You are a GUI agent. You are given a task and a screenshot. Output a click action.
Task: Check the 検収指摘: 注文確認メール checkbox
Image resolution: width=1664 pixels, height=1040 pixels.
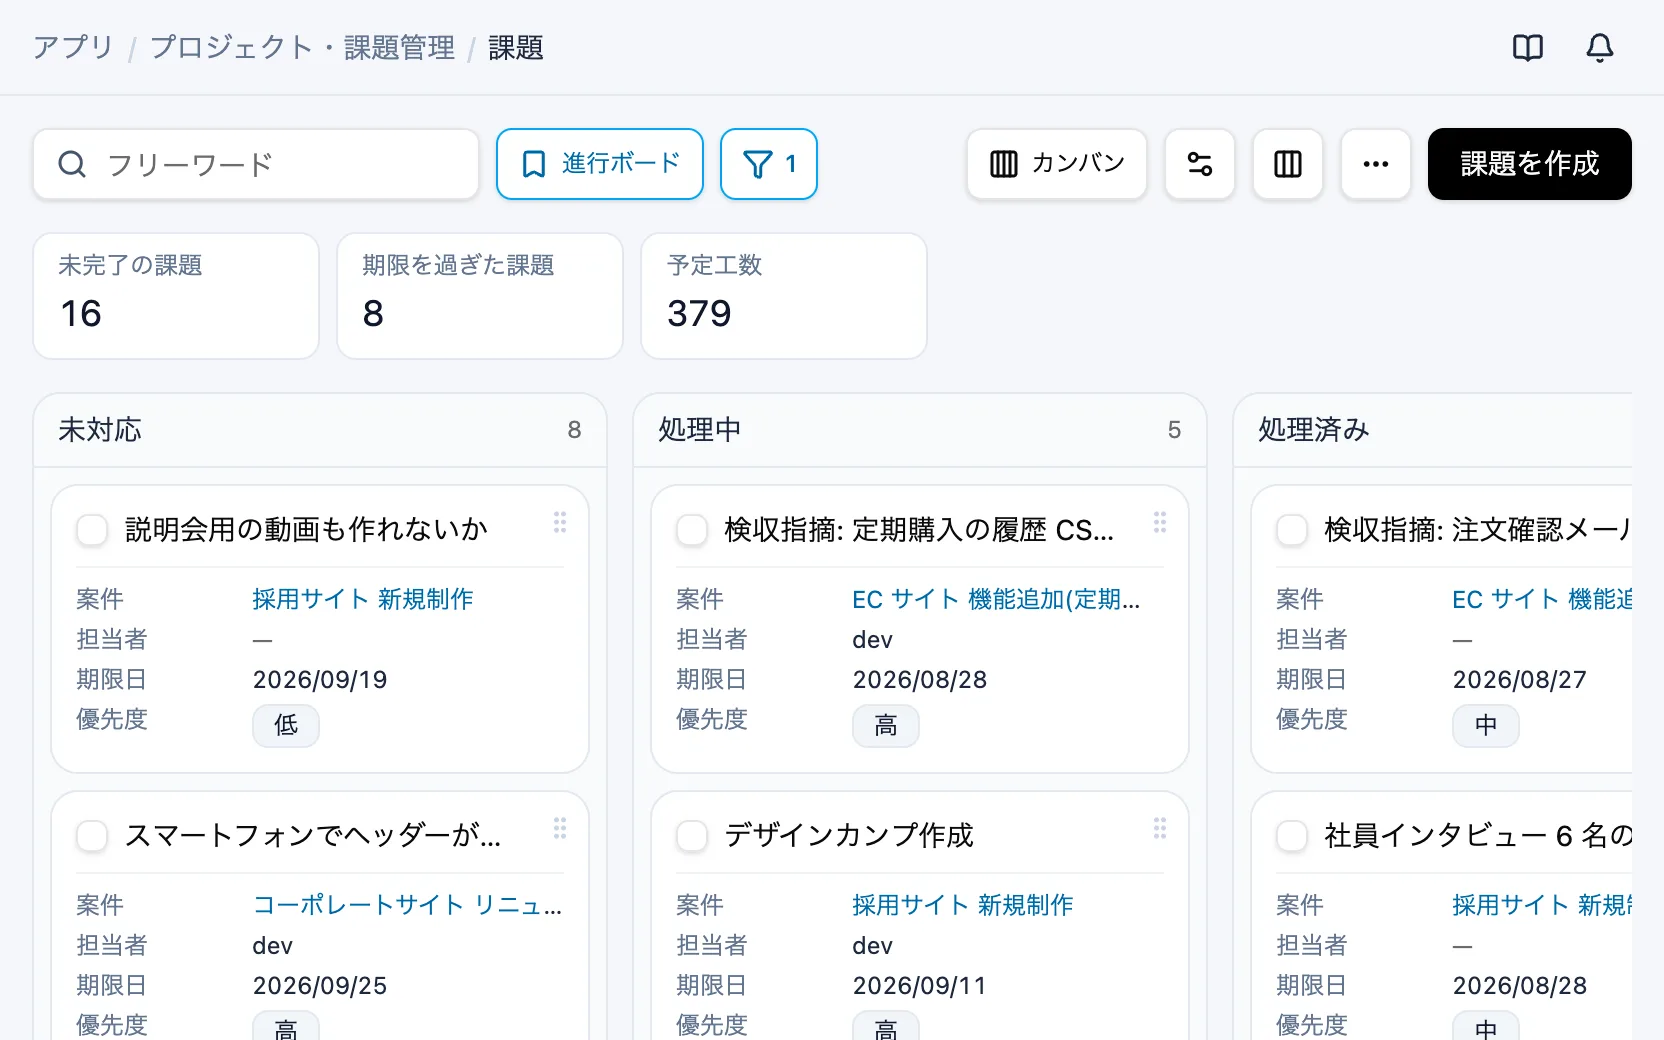click(x=1292, y=530)
